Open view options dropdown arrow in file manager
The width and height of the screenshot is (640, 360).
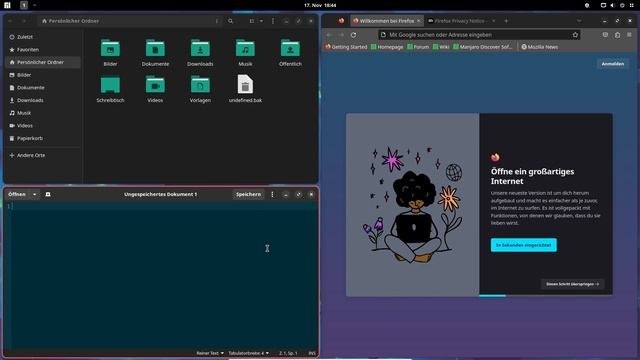(261, 21)
